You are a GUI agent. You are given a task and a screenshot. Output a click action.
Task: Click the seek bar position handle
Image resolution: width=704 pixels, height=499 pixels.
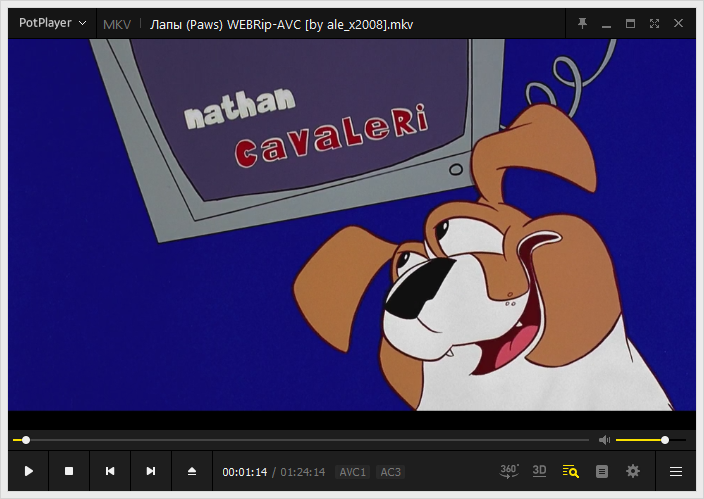(x=26, y=440)
